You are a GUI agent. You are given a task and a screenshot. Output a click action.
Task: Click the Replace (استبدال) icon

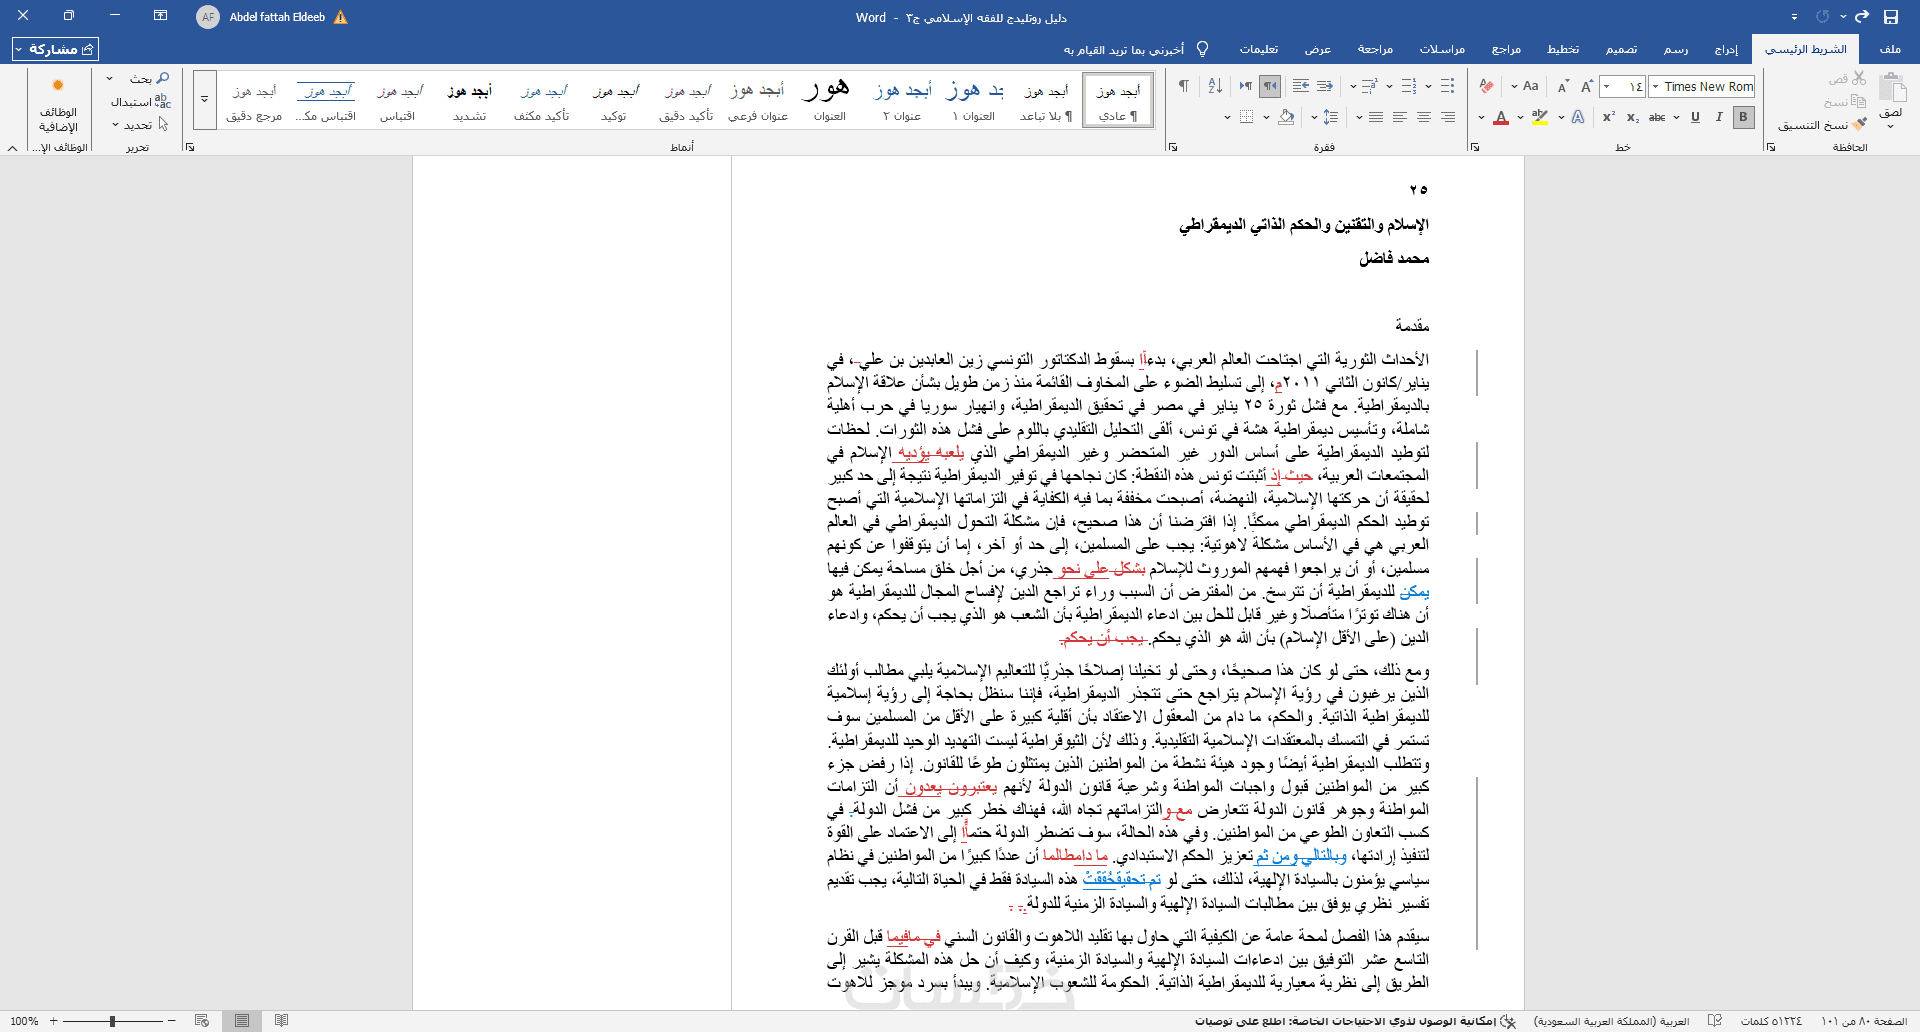(163, 102)
